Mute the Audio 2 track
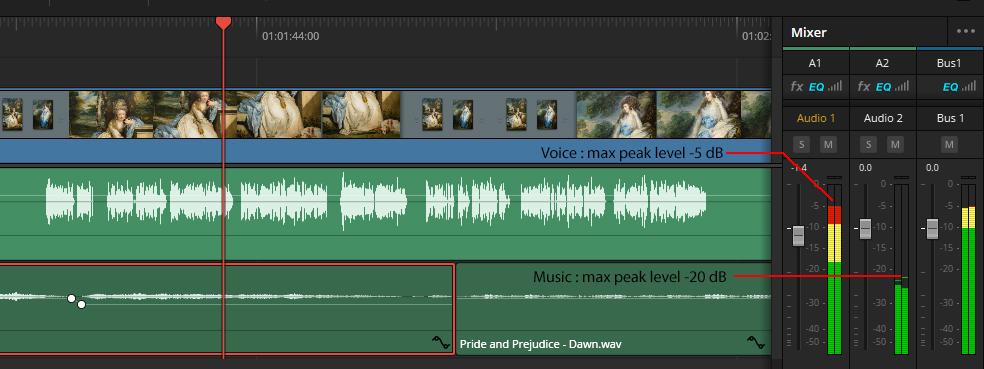Screen dimensions: 984x369 click(896, 145)
